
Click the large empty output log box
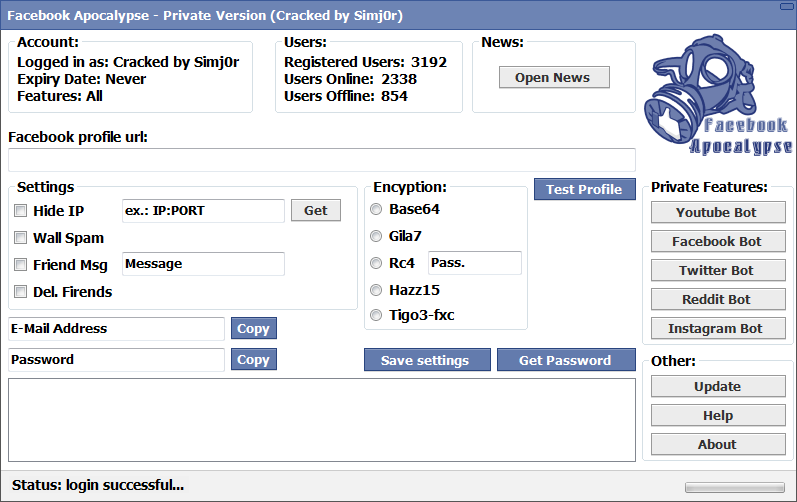point(322,420)
